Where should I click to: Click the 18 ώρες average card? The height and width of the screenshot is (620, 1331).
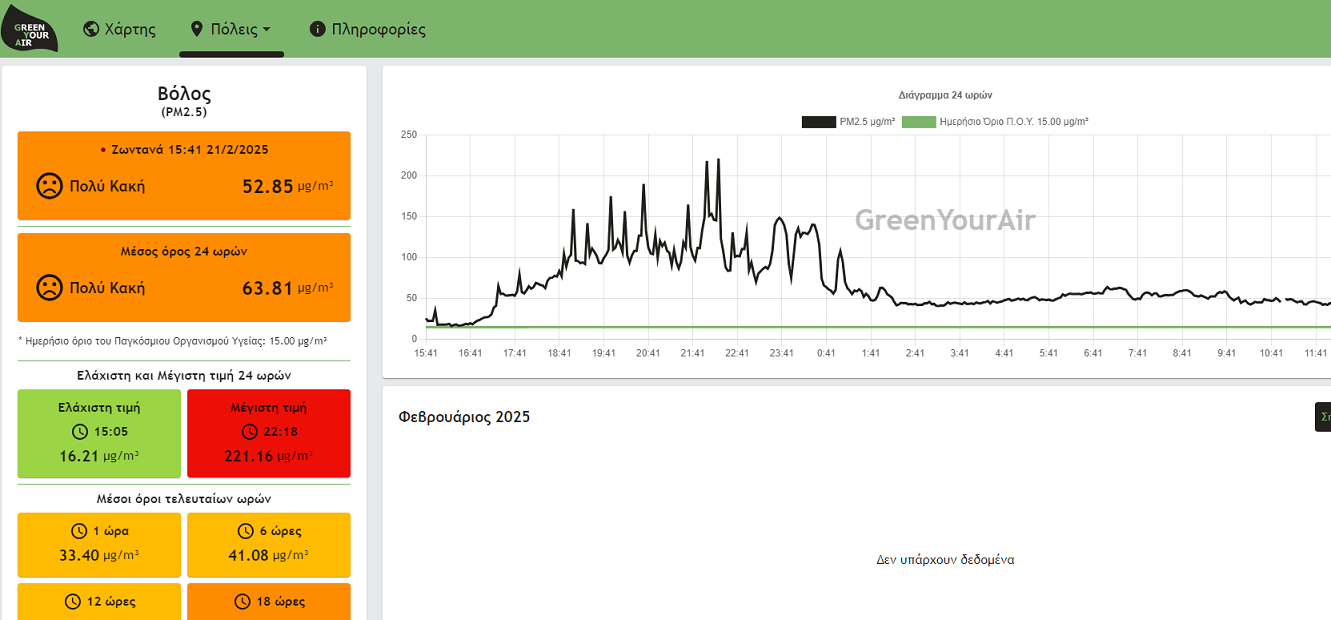pos(269,601)
